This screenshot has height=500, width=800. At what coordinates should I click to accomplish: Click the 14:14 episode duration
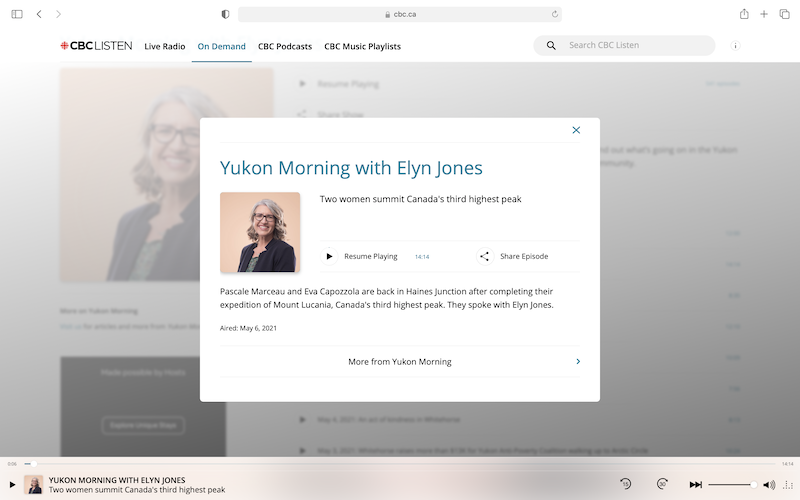(x=422, y=257)
